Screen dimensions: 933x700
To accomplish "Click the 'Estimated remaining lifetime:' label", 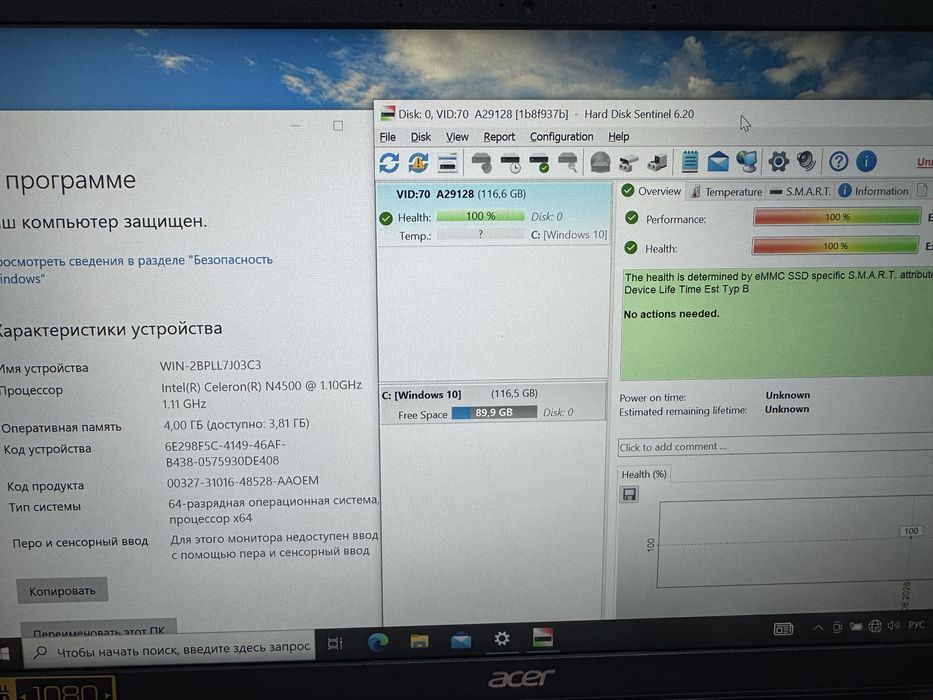I will click(x=682, y=411).
